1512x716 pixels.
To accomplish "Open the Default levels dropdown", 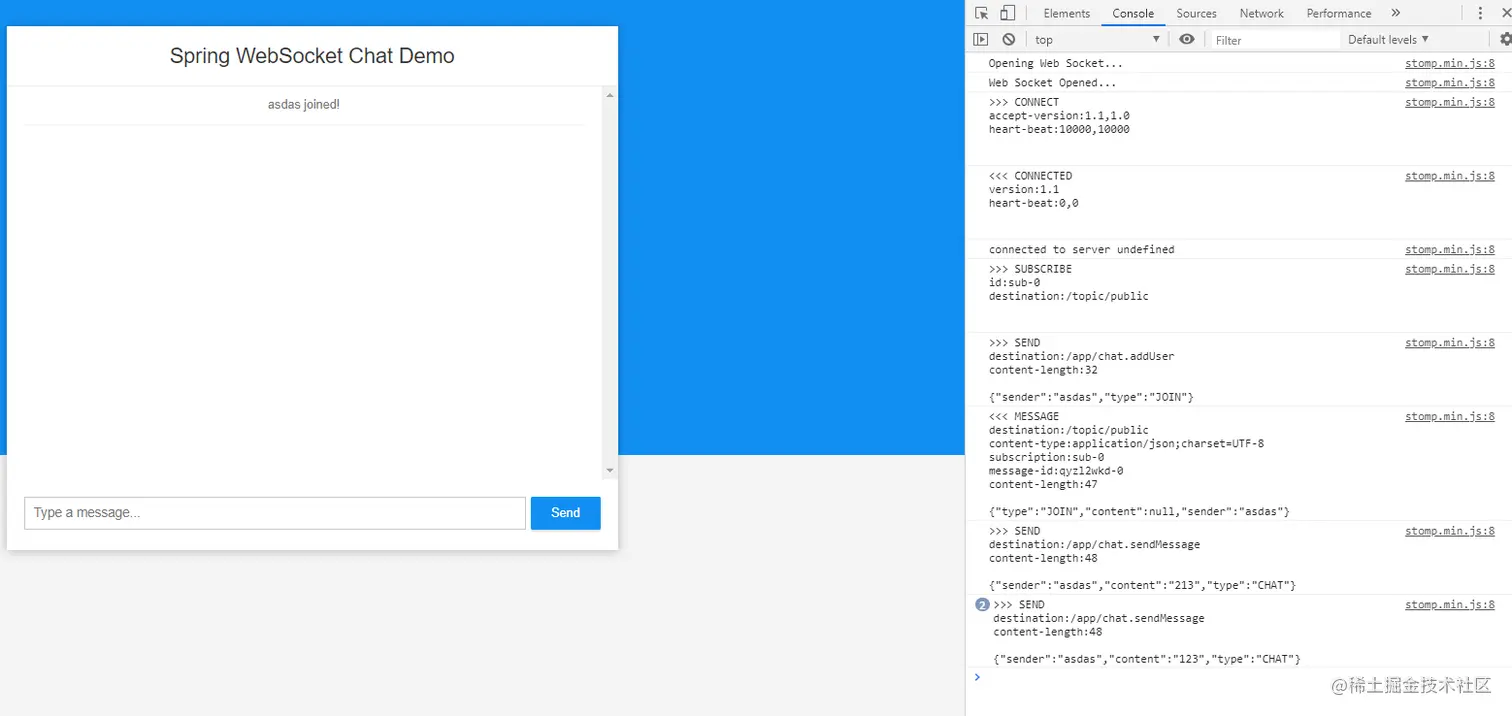I will click(1388, 39).
